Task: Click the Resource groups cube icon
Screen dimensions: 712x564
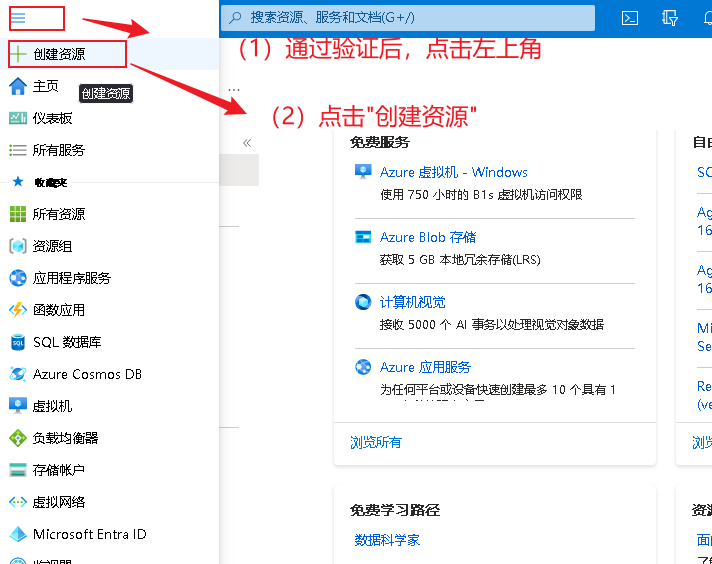Action: [18, 246]
